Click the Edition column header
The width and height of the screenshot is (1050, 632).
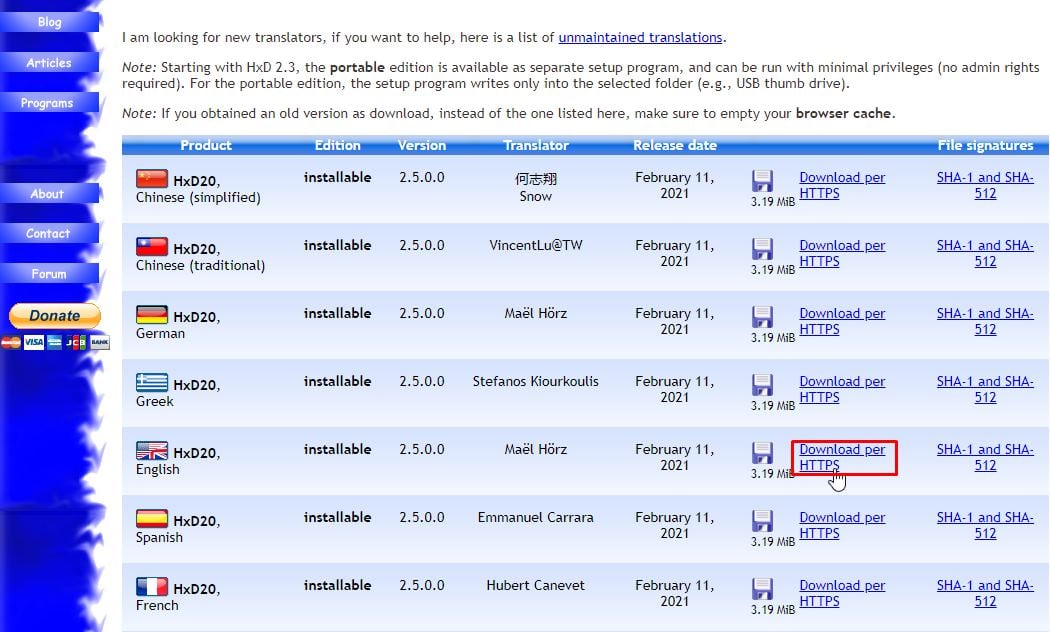click(x=338, y=145)
